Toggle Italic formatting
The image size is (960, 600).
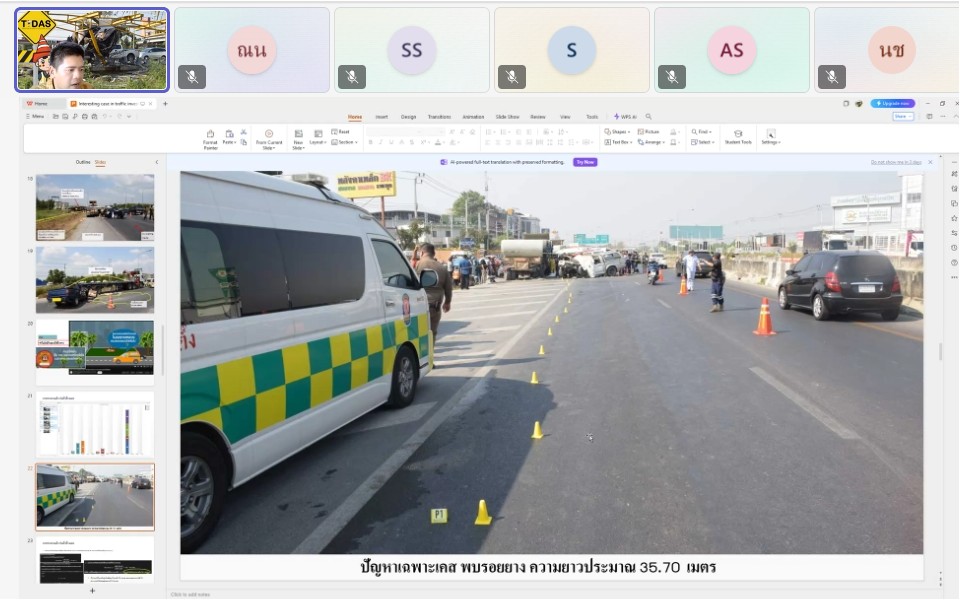[381, 142]
